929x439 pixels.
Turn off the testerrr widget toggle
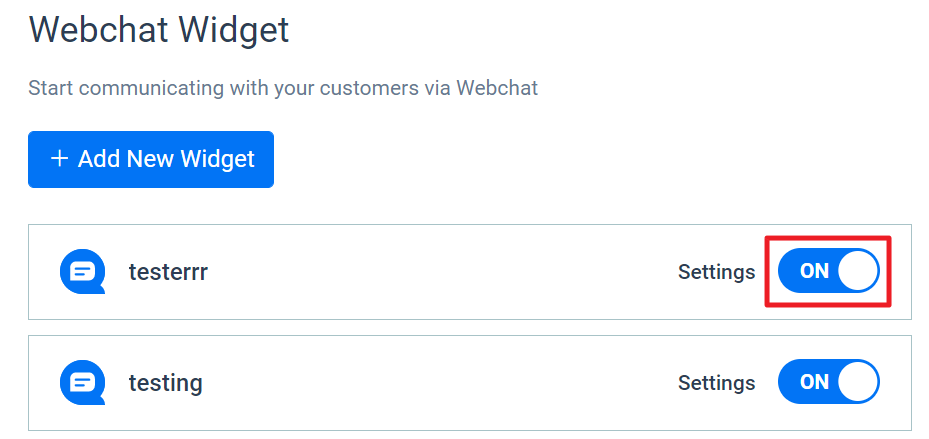click(x=829, y=271)
